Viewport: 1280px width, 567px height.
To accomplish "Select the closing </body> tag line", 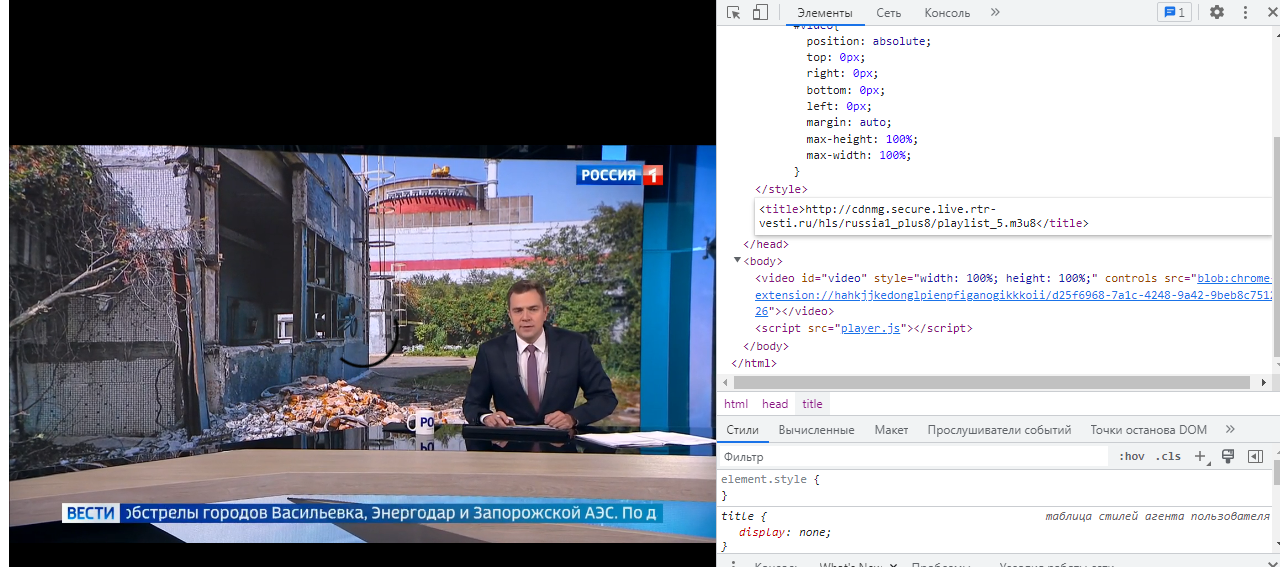I will point(766,346).
